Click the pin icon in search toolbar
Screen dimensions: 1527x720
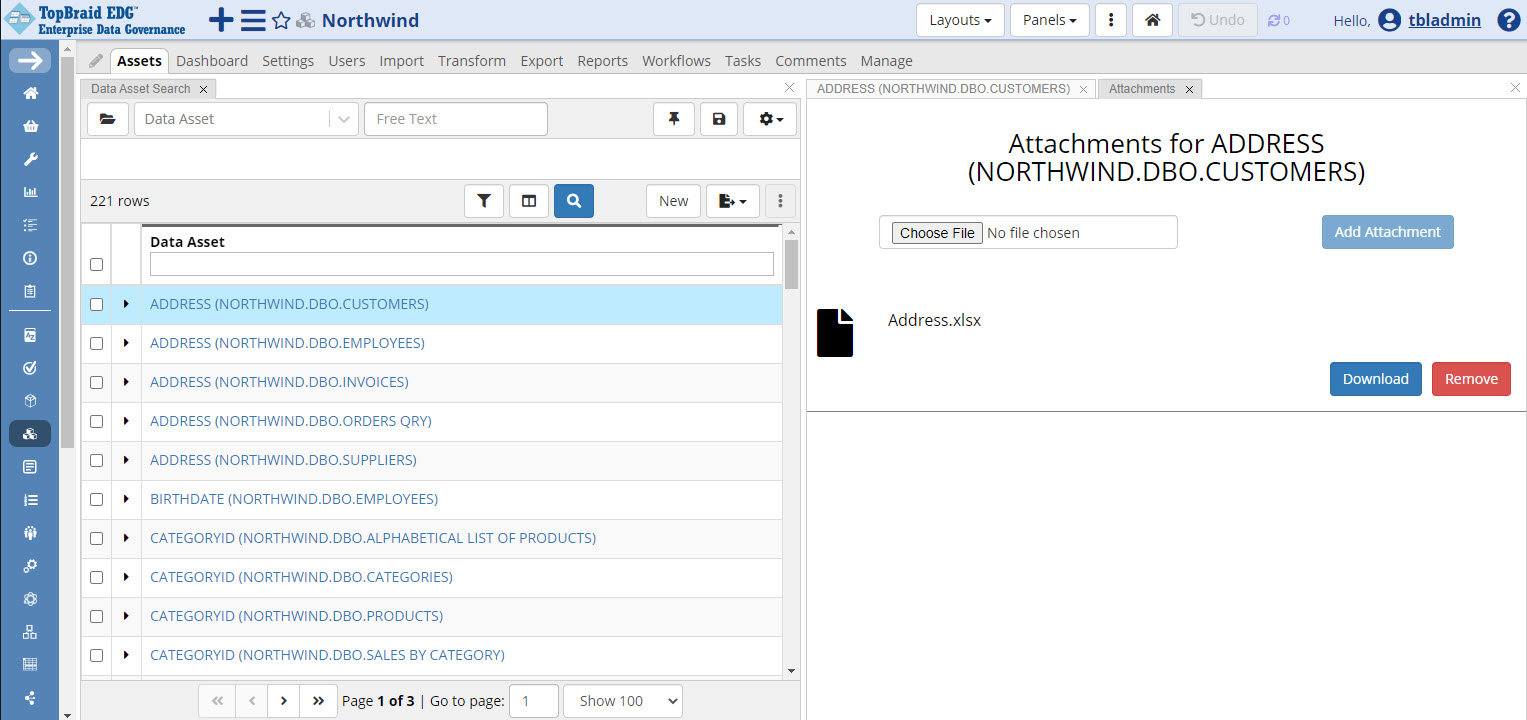click(x=674, y=119)
